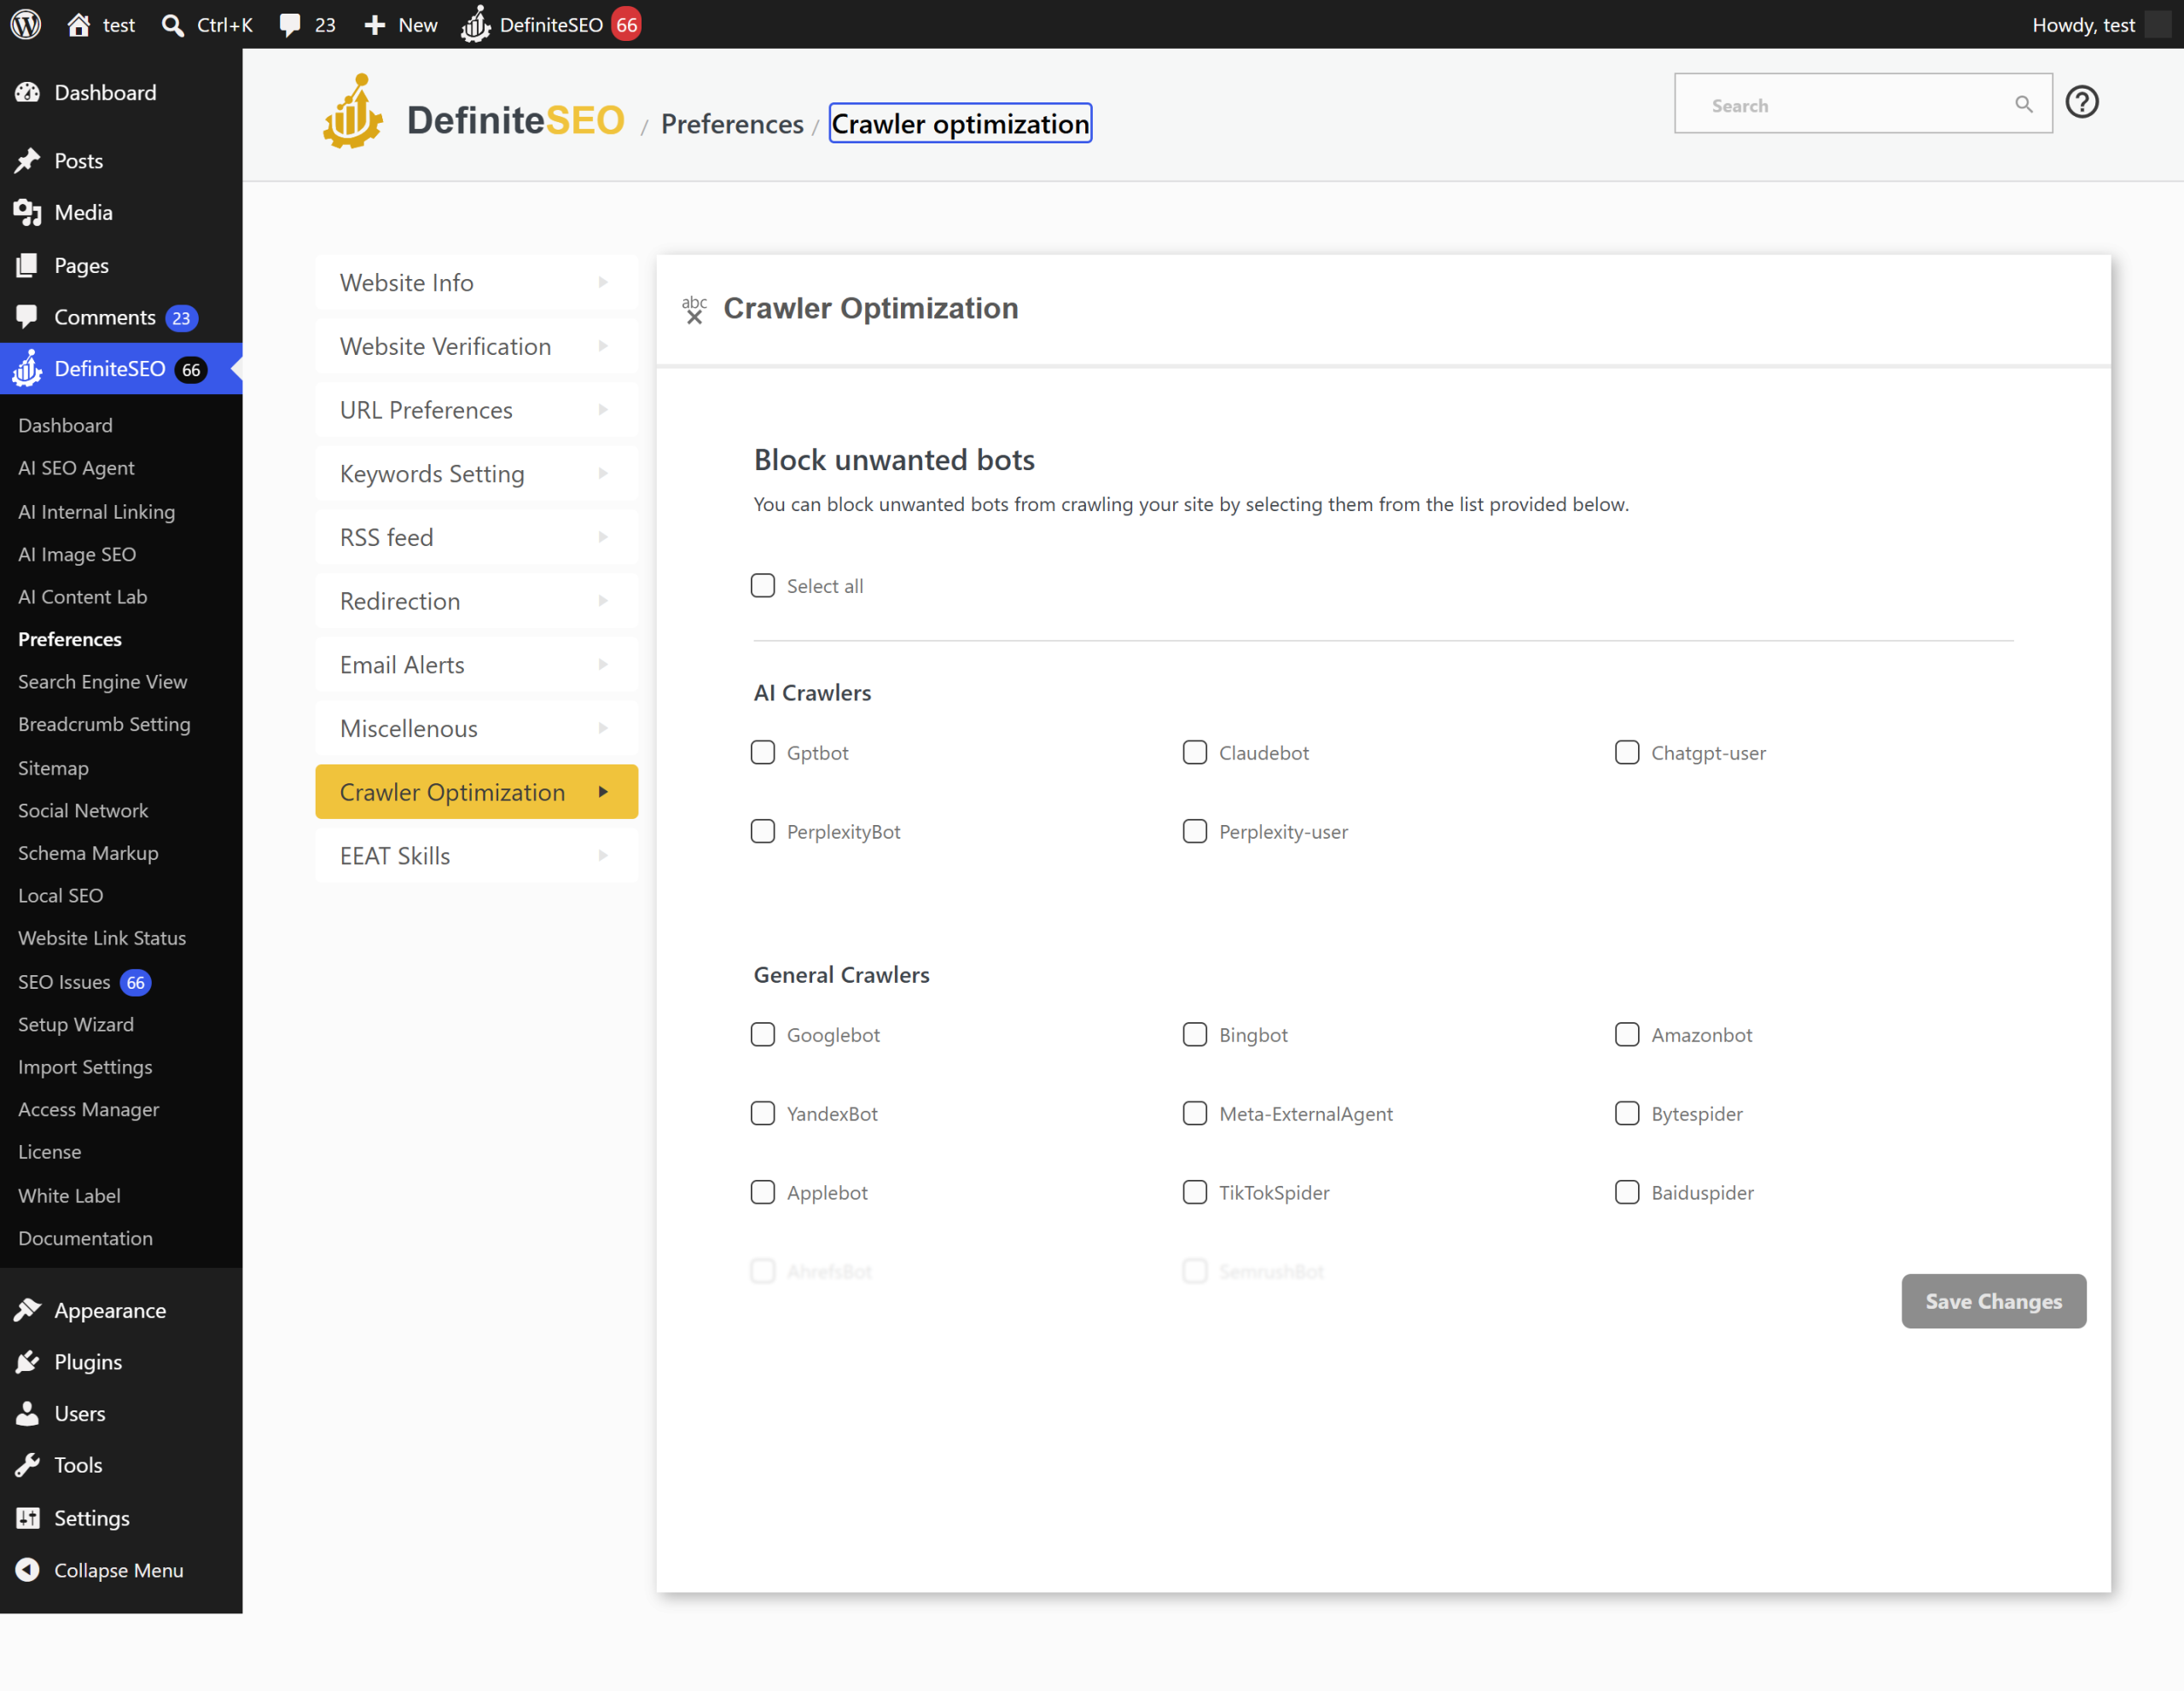Open AI SEO Agent submenu item

(x=76, y=468)
